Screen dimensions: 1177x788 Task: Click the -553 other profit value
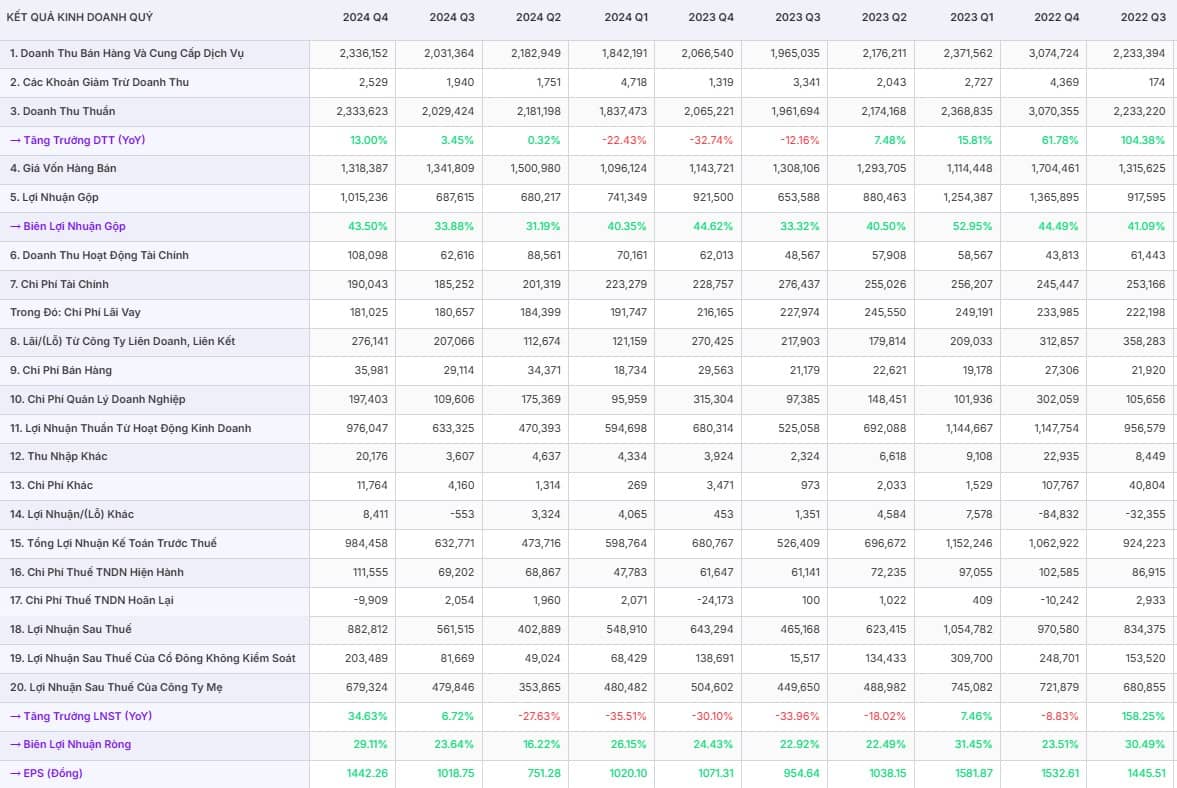click(462, 515)
